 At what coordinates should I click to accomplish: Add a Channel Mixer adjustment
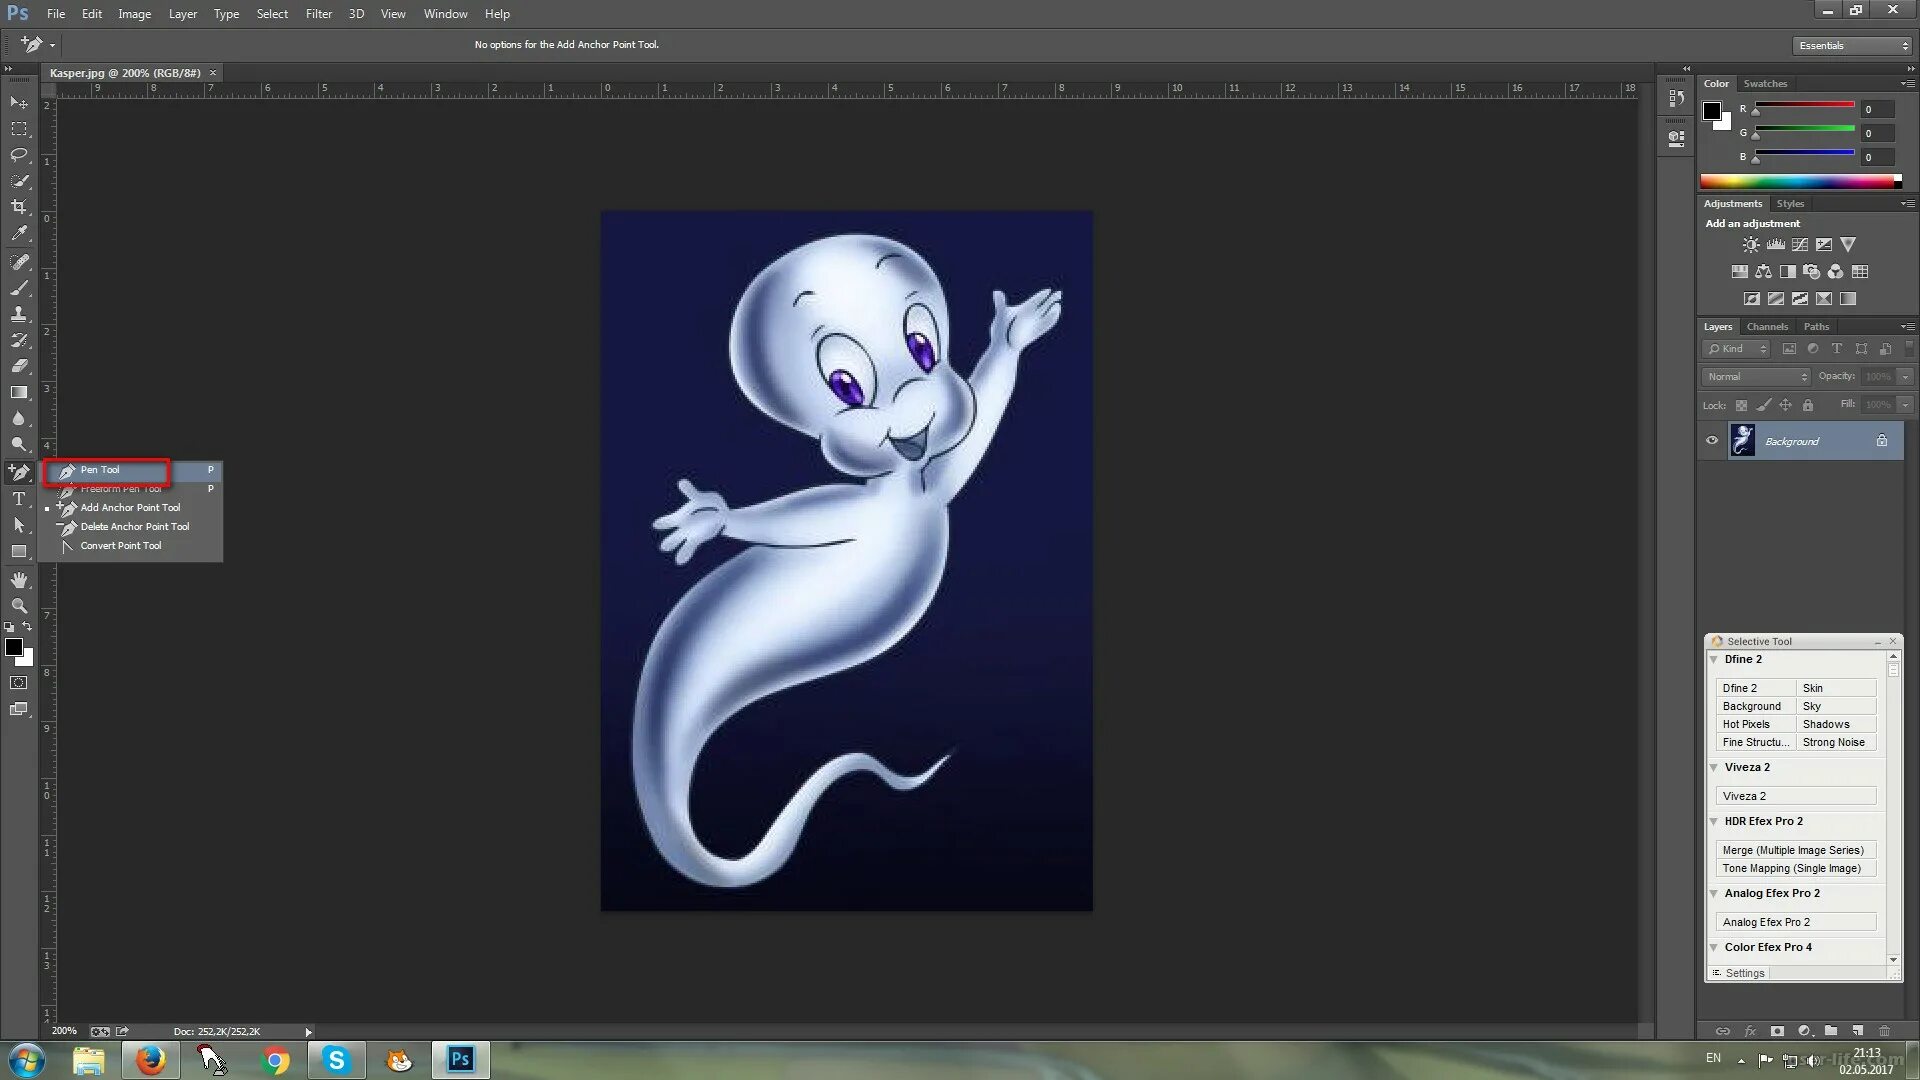[1836, 272]
